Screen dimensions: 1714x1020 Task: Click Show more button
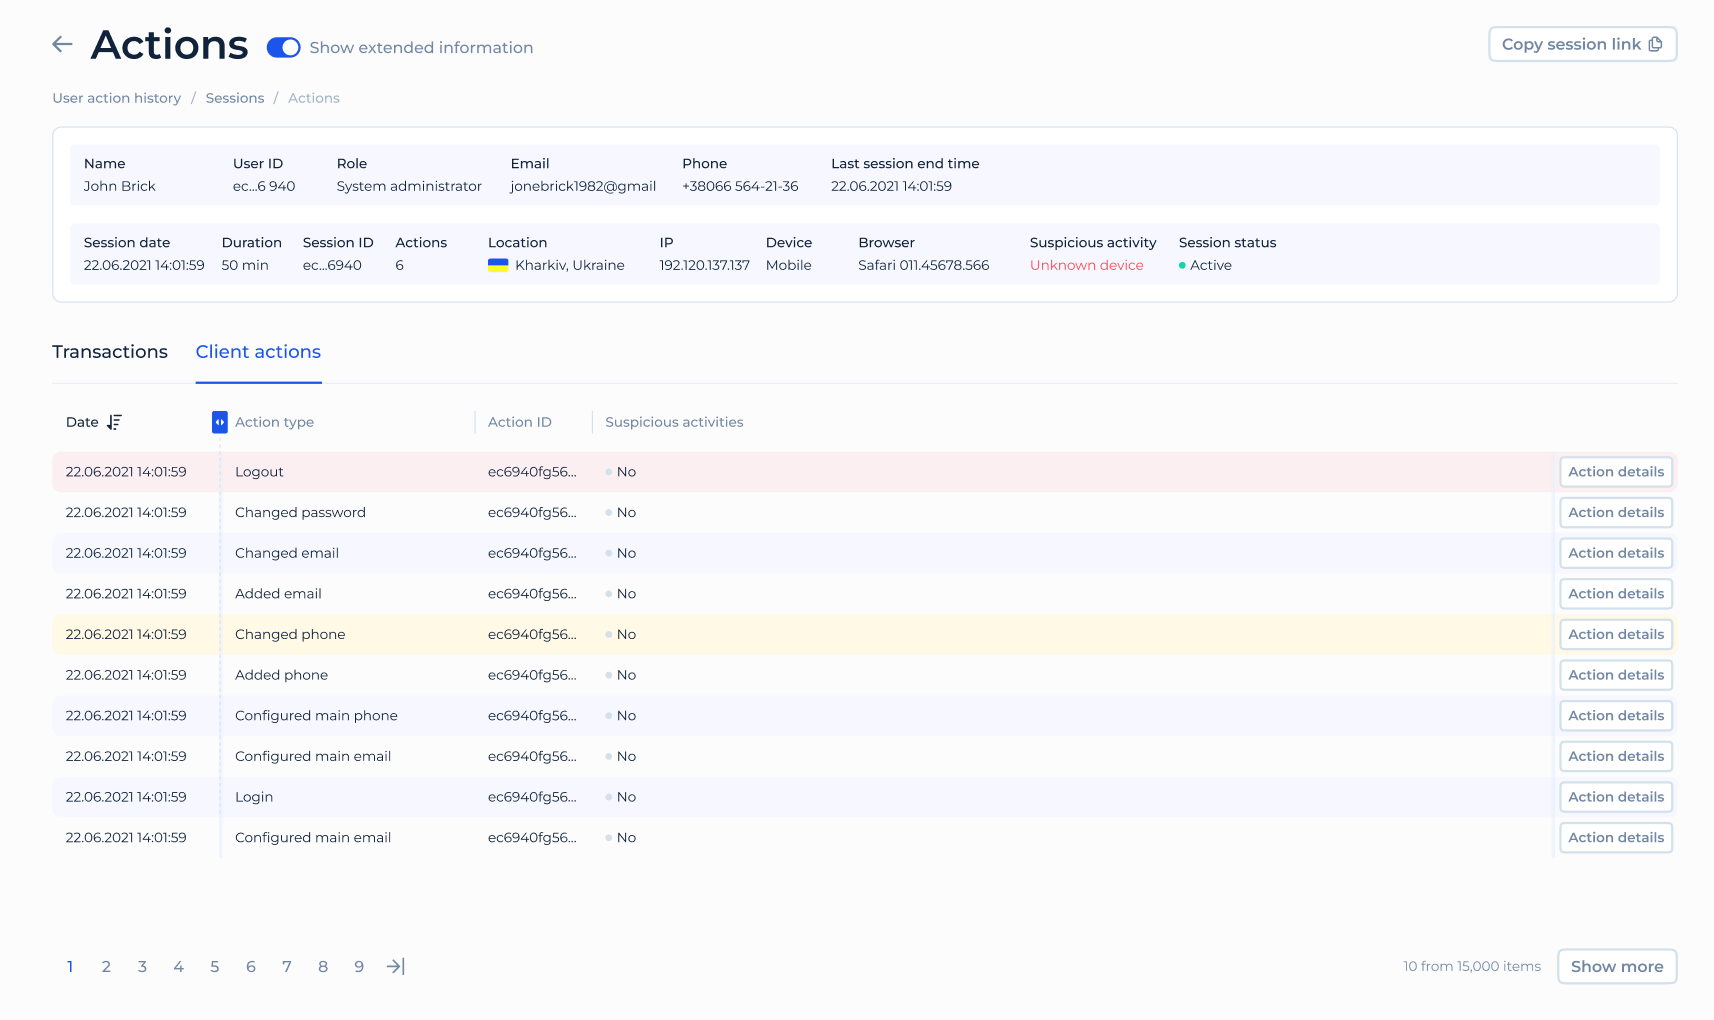point(1617,967)
